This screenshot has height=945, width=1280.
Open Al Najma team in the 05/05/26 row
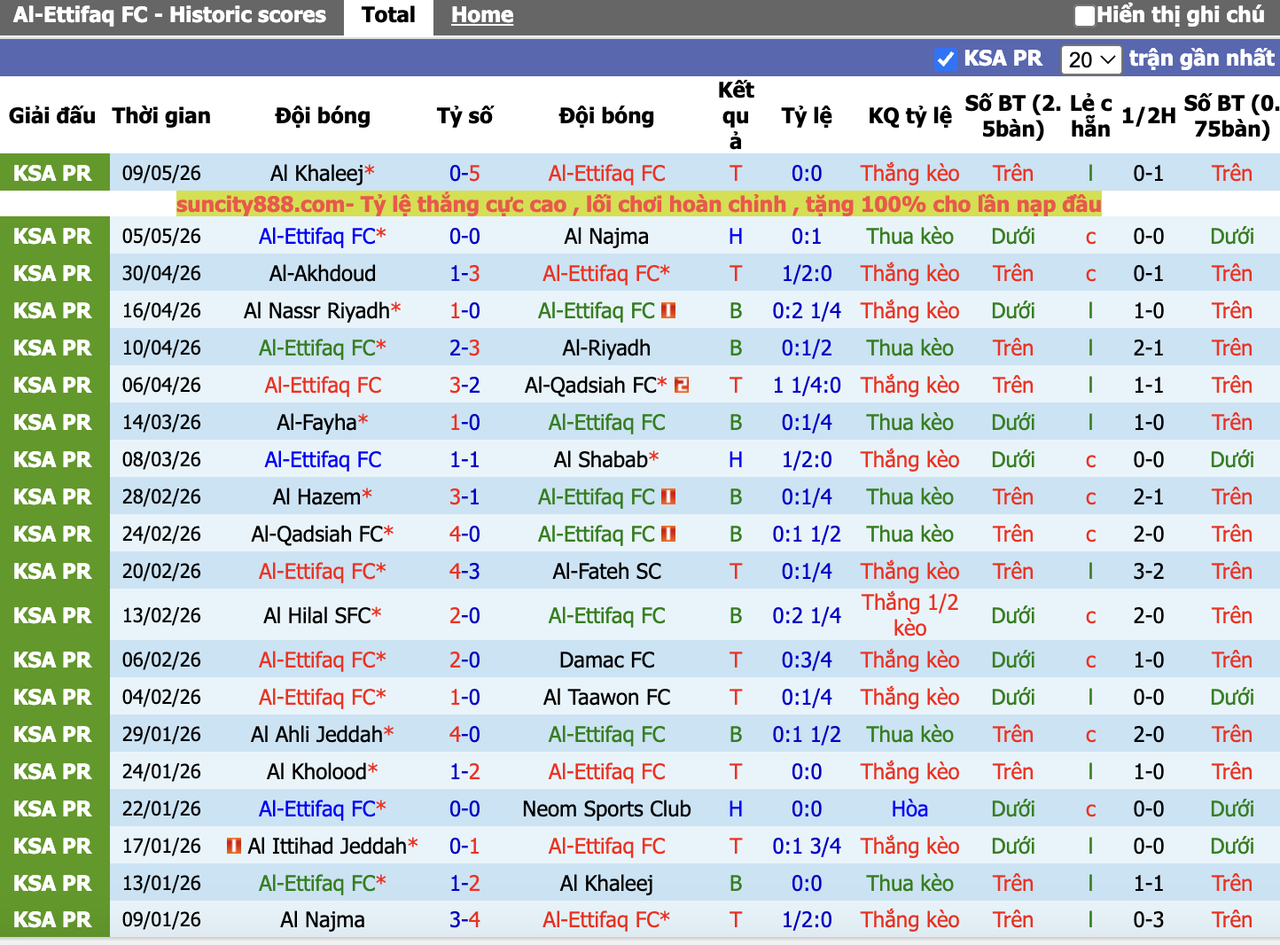[606, 237]
